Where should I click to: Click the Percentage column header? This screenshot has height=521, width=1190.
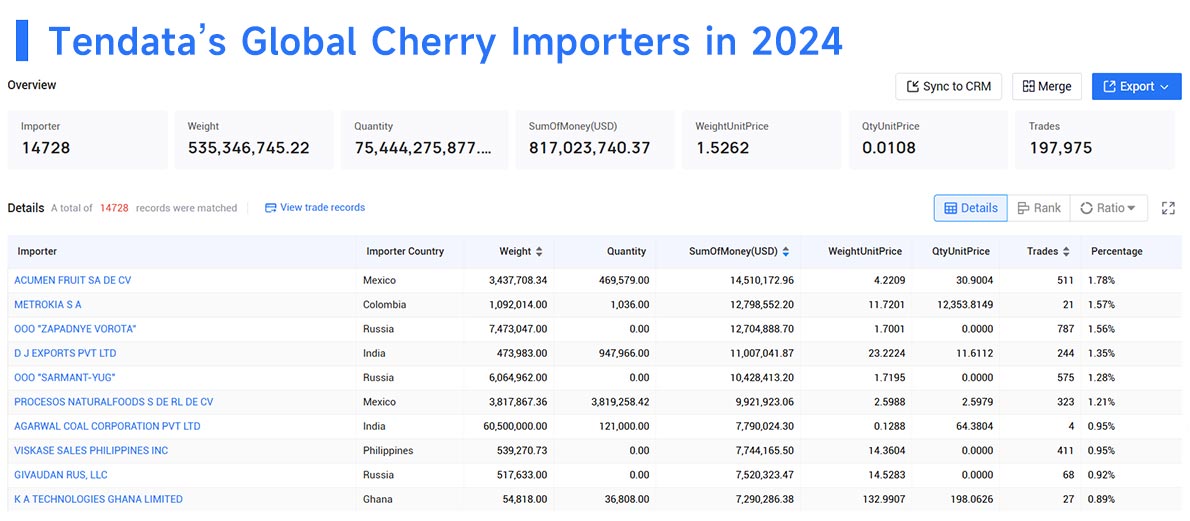pos(1116,251)
